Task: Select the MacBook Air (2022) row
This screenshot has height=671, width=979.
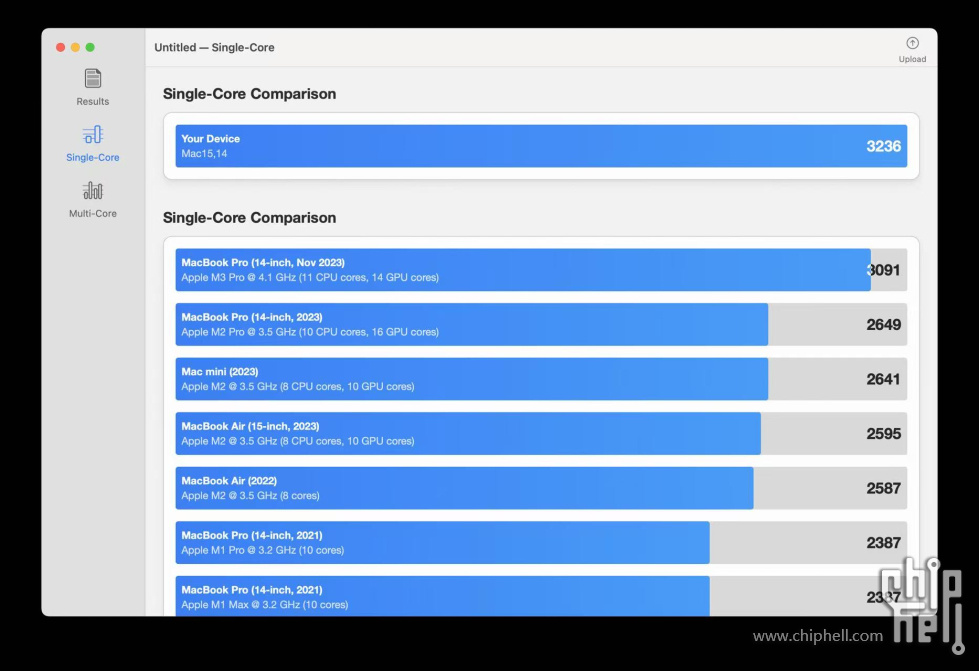Action: [x=541, y=488]
